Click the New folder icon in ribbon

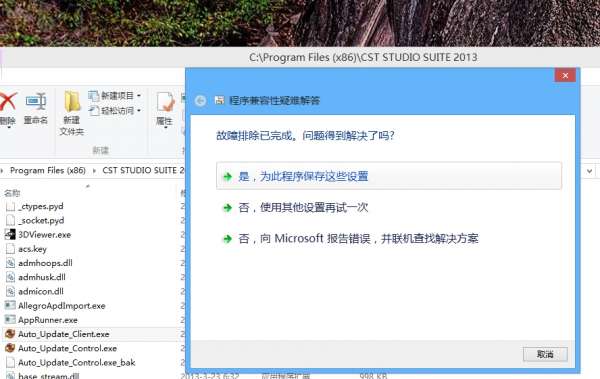pyautogui.click(x=72, y=102)
